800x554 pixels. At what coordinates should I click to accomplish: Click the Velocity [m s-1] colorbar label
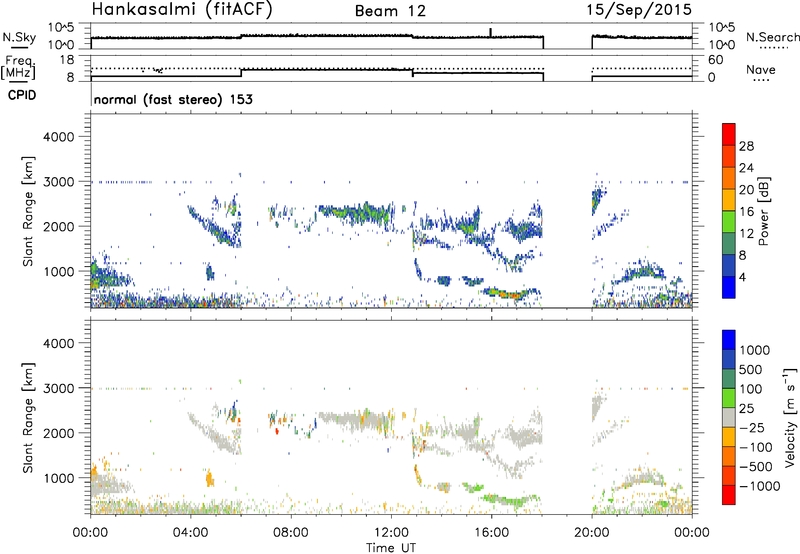coord(789,417)
